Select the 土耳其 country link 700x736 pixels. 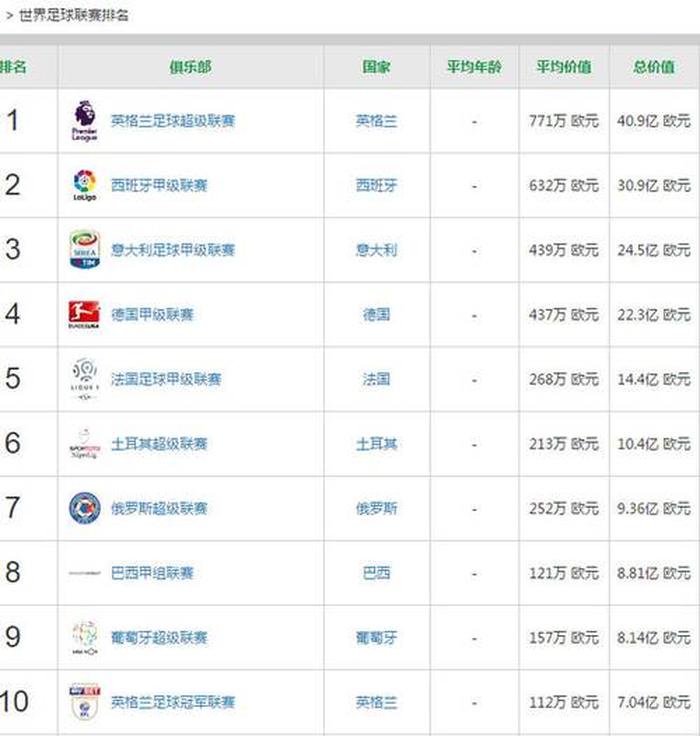[x=376, y=443]
